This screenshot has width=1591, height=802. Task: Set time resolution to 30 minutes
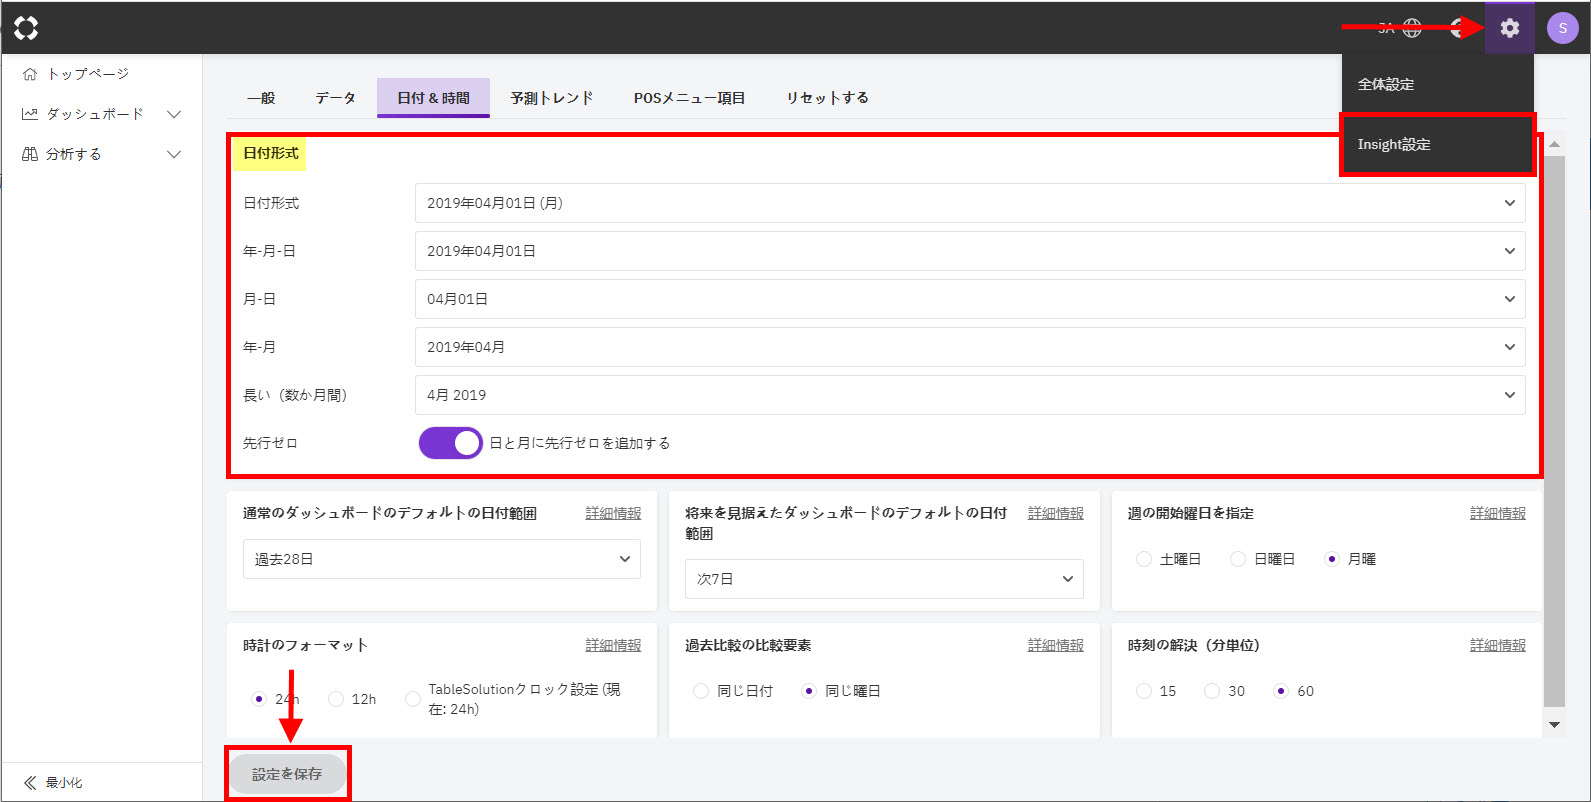1212,691
